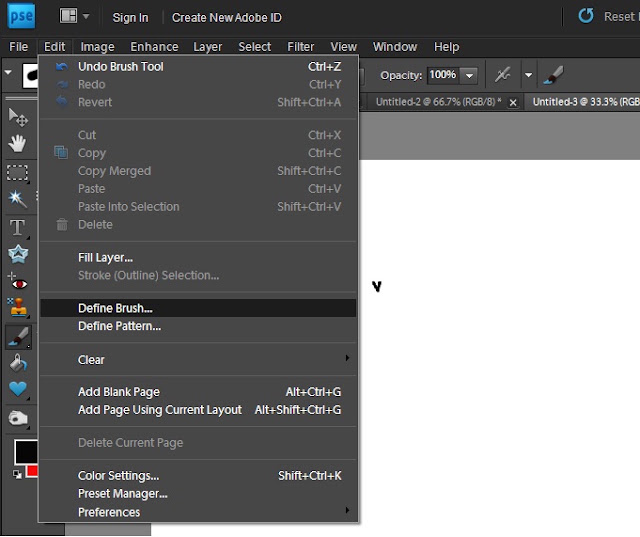Open the Opacity slider dropdown
Viewport: 640px width, 537px height.
point(470,75)
